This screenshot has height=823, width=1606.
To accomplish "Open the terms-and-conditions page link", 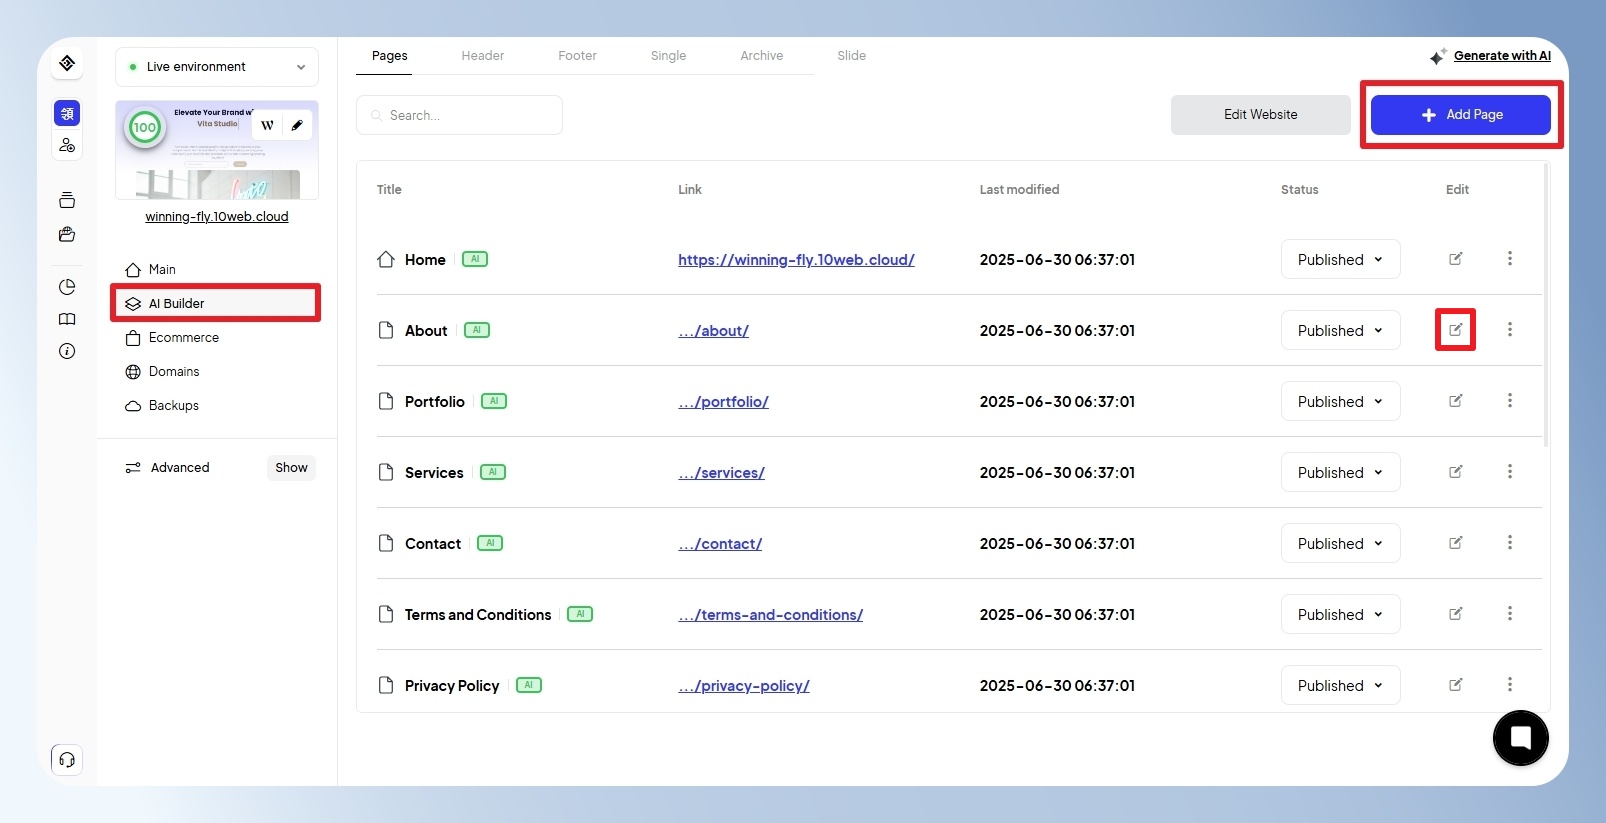I will tap(770, 615).
